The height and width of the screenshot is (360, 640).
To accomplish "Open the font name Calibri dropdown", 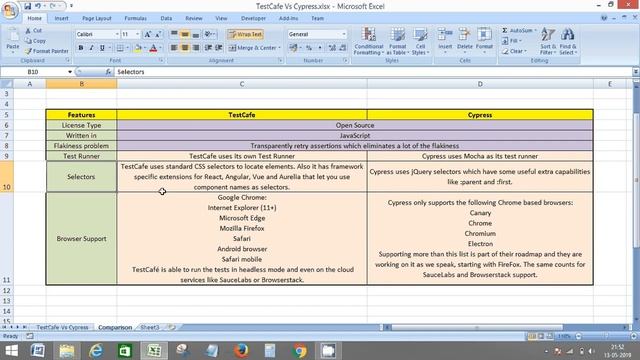I will pos(117,34).
